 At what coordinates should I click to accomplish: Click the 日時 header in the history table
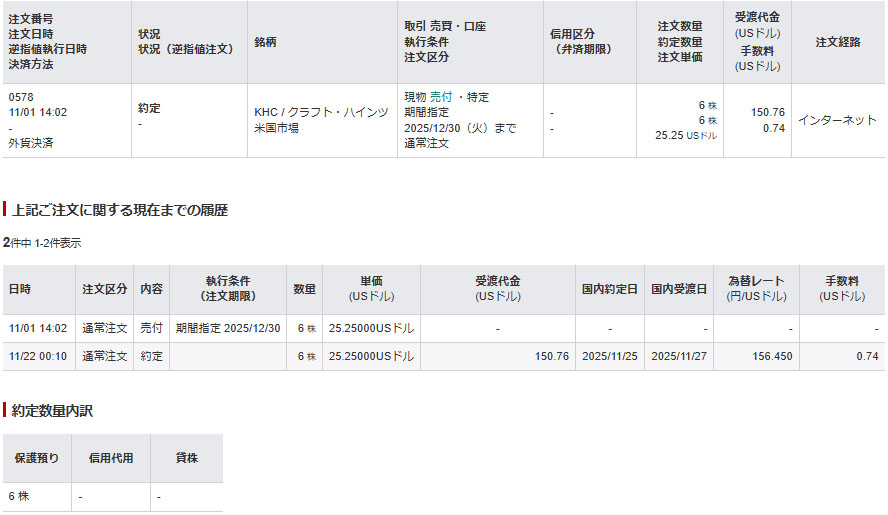(x=20, y=289)
